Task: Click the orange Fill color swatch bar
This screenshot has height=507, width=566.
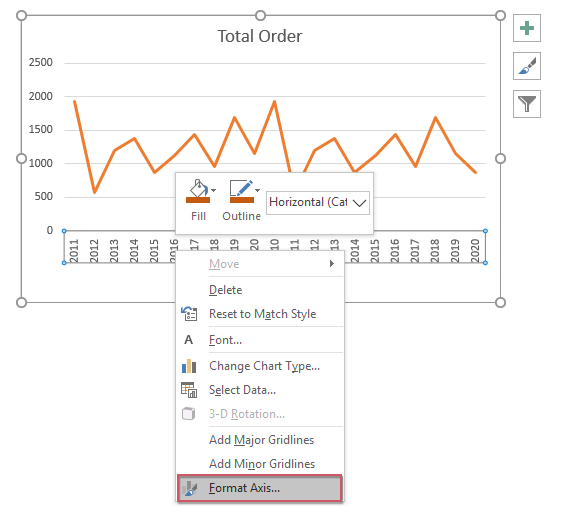Action: pyautogui.click(x=198, y=200)
